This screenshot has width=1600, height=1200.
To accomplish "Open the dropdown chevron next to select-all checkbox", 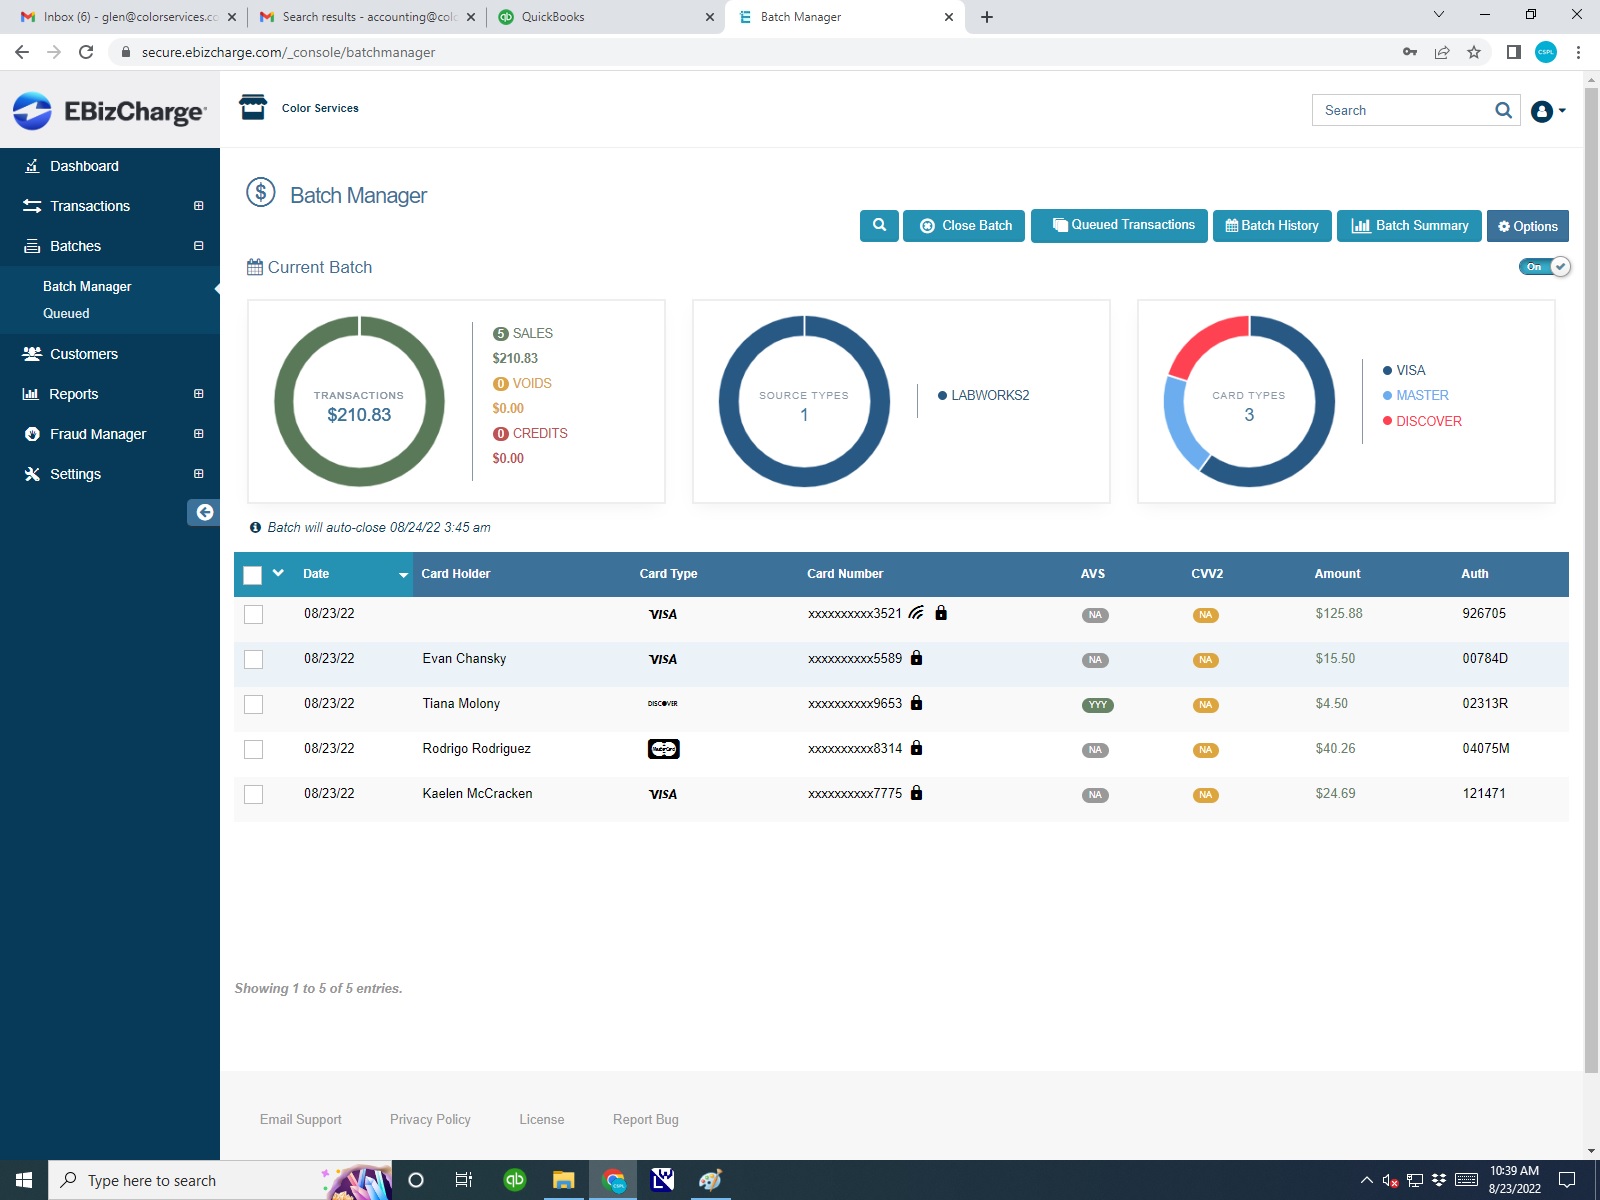I will [279, 573].
